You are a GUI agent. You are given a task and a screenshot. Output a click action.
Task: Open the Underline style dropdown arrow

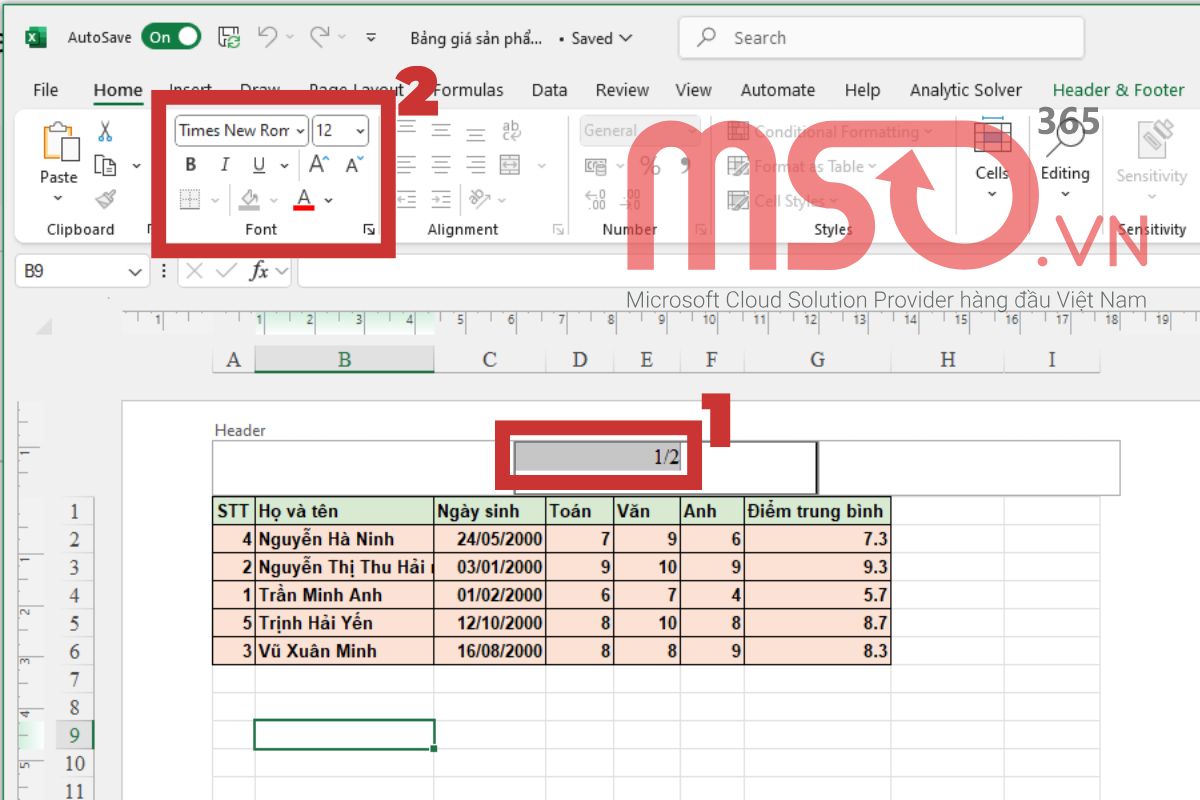point(284,166)
